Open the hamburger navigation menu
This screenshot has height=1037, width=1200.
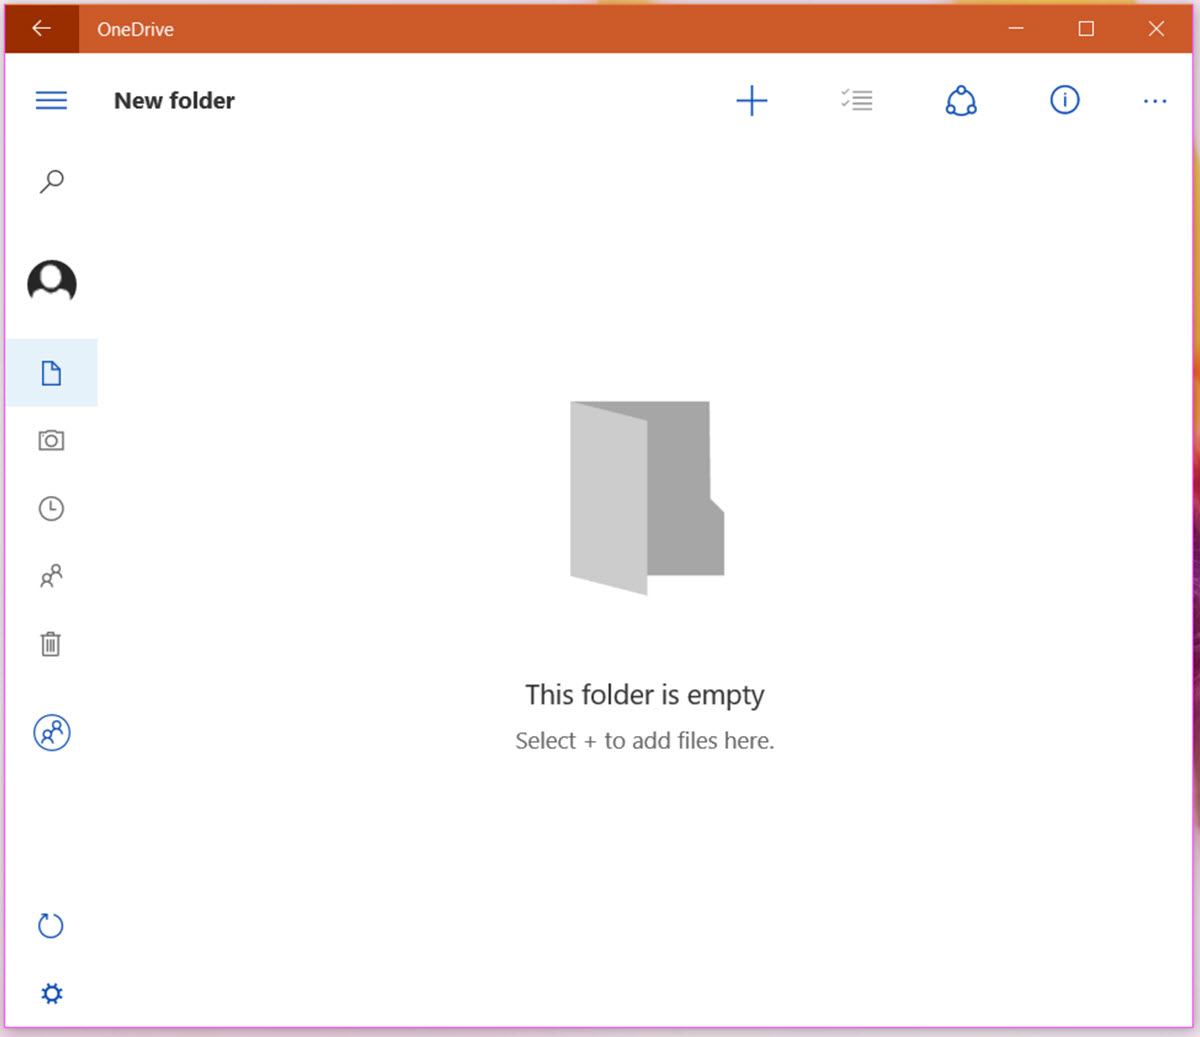(x=51, y=100)
